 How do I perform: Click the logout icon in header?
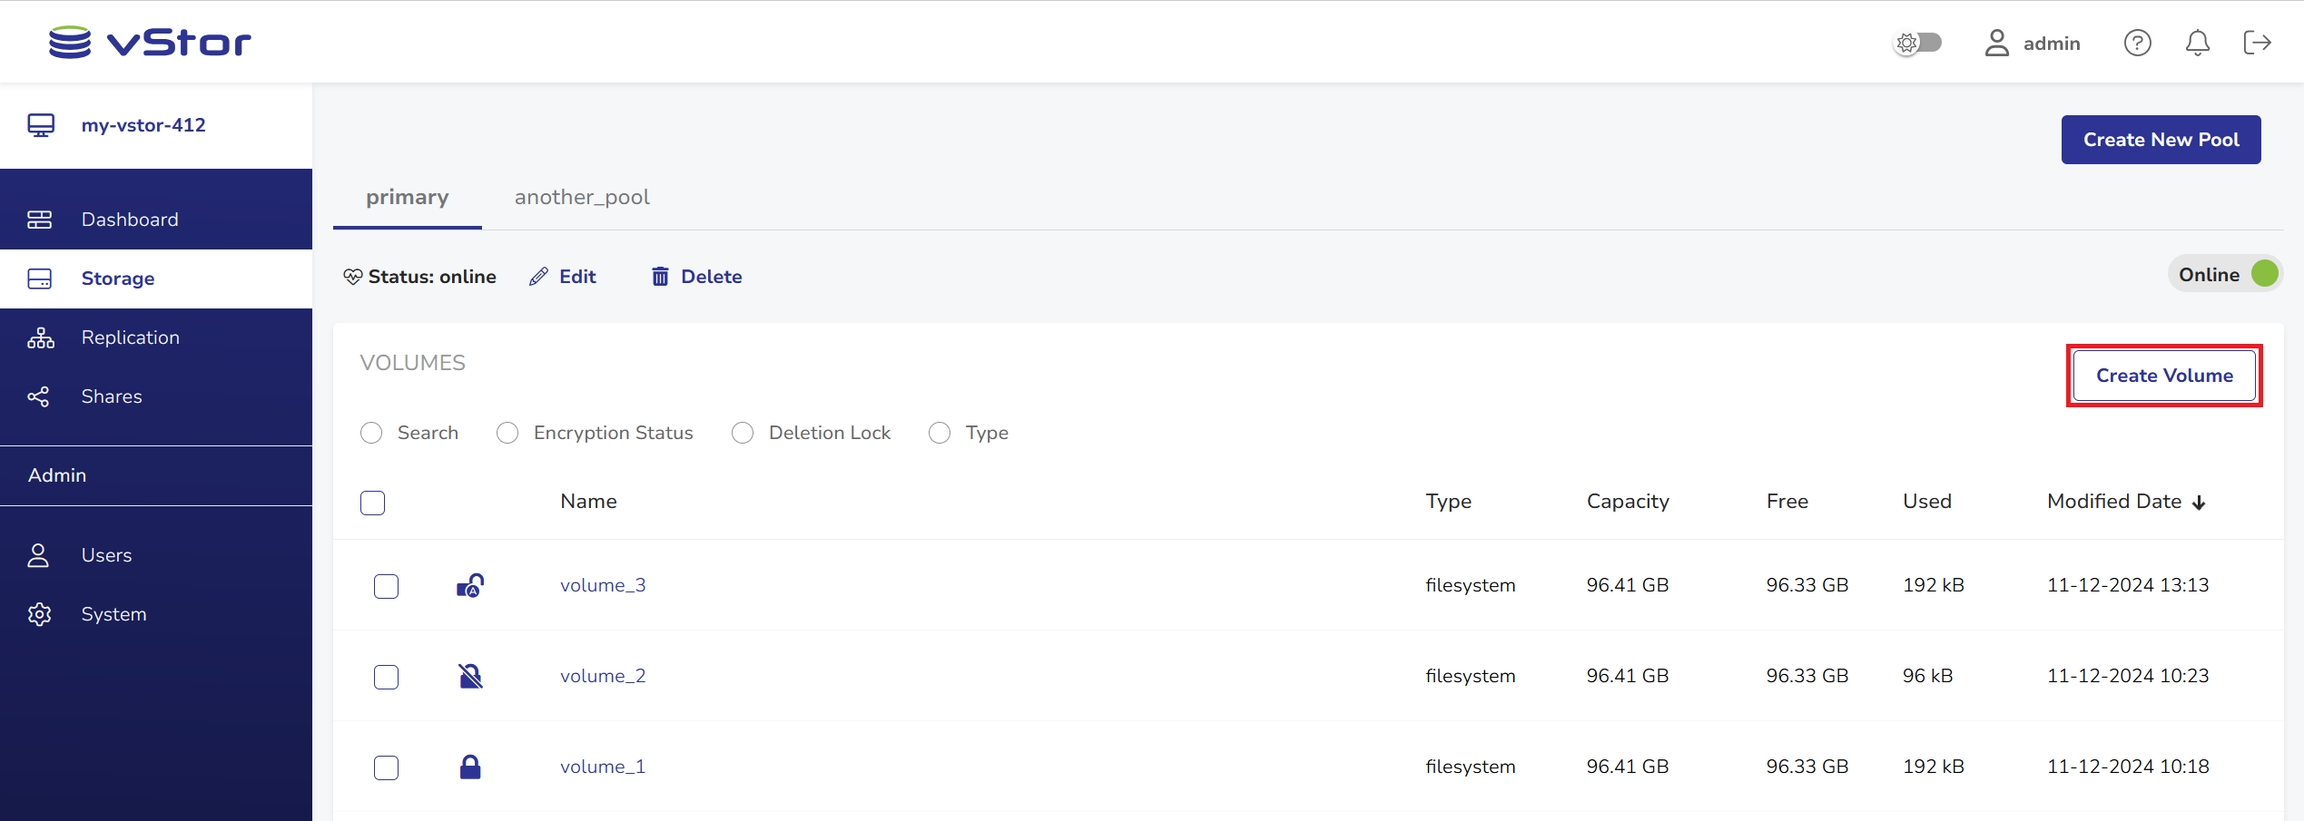pyautogui.click(x=2257, y=43)
